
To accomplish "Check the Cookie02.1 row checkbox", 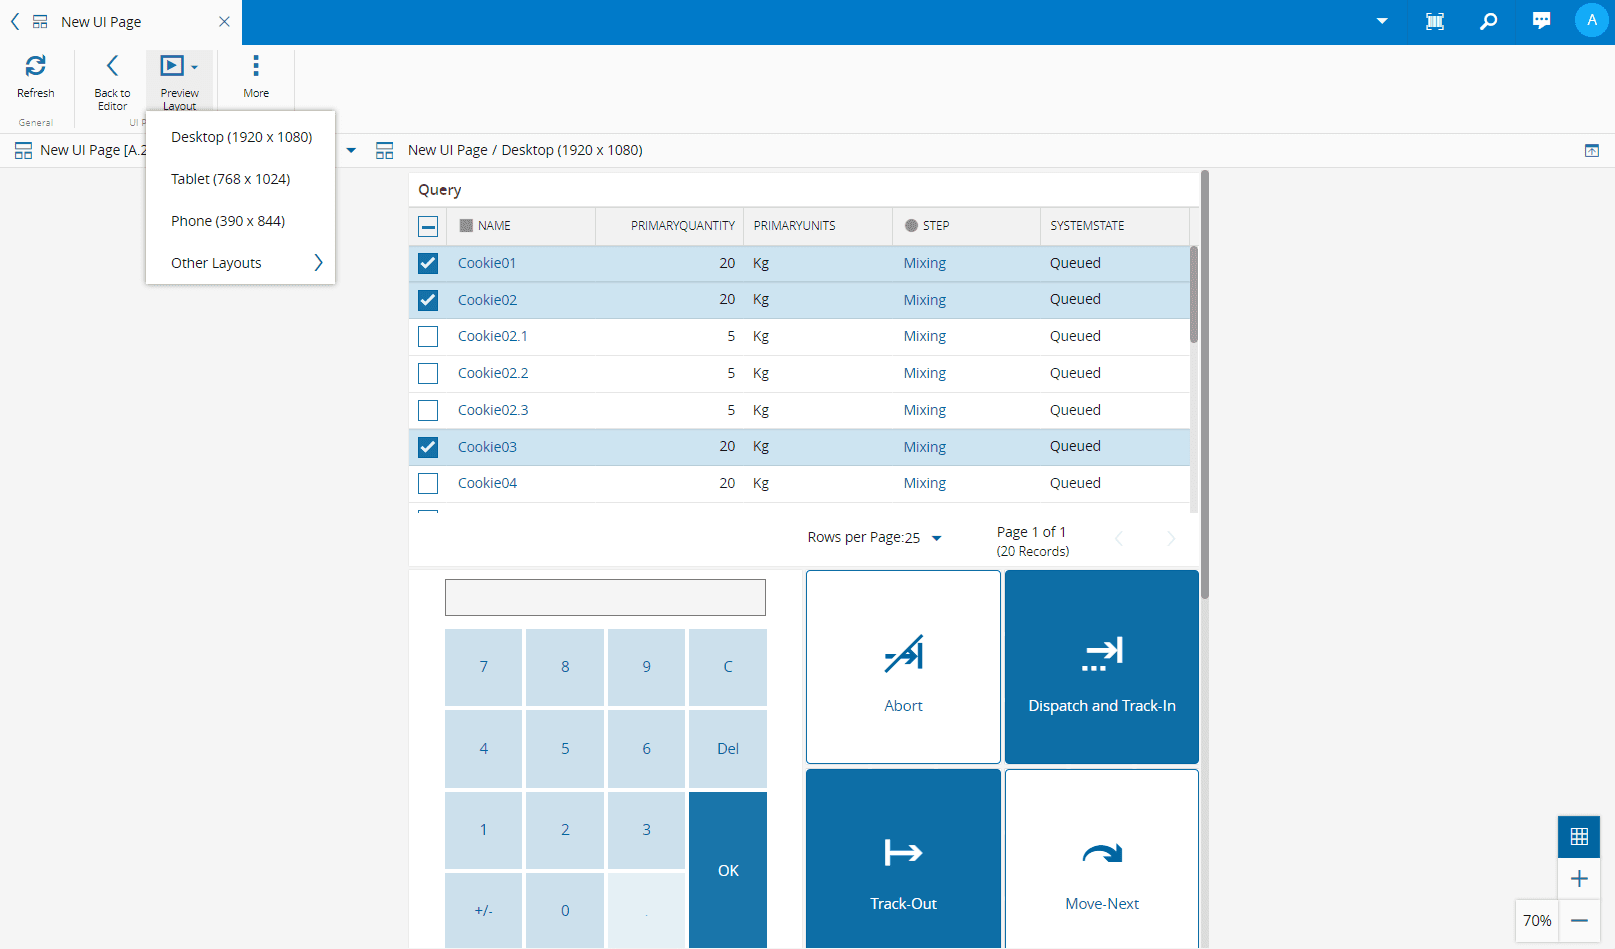I will click(428, 336).
